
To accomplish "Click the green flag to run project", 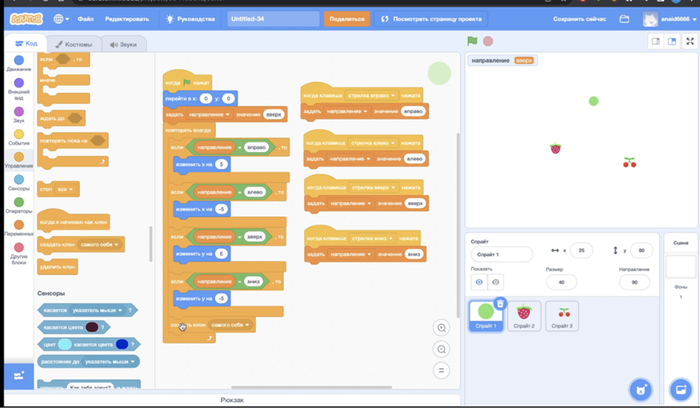I will 472,41.
